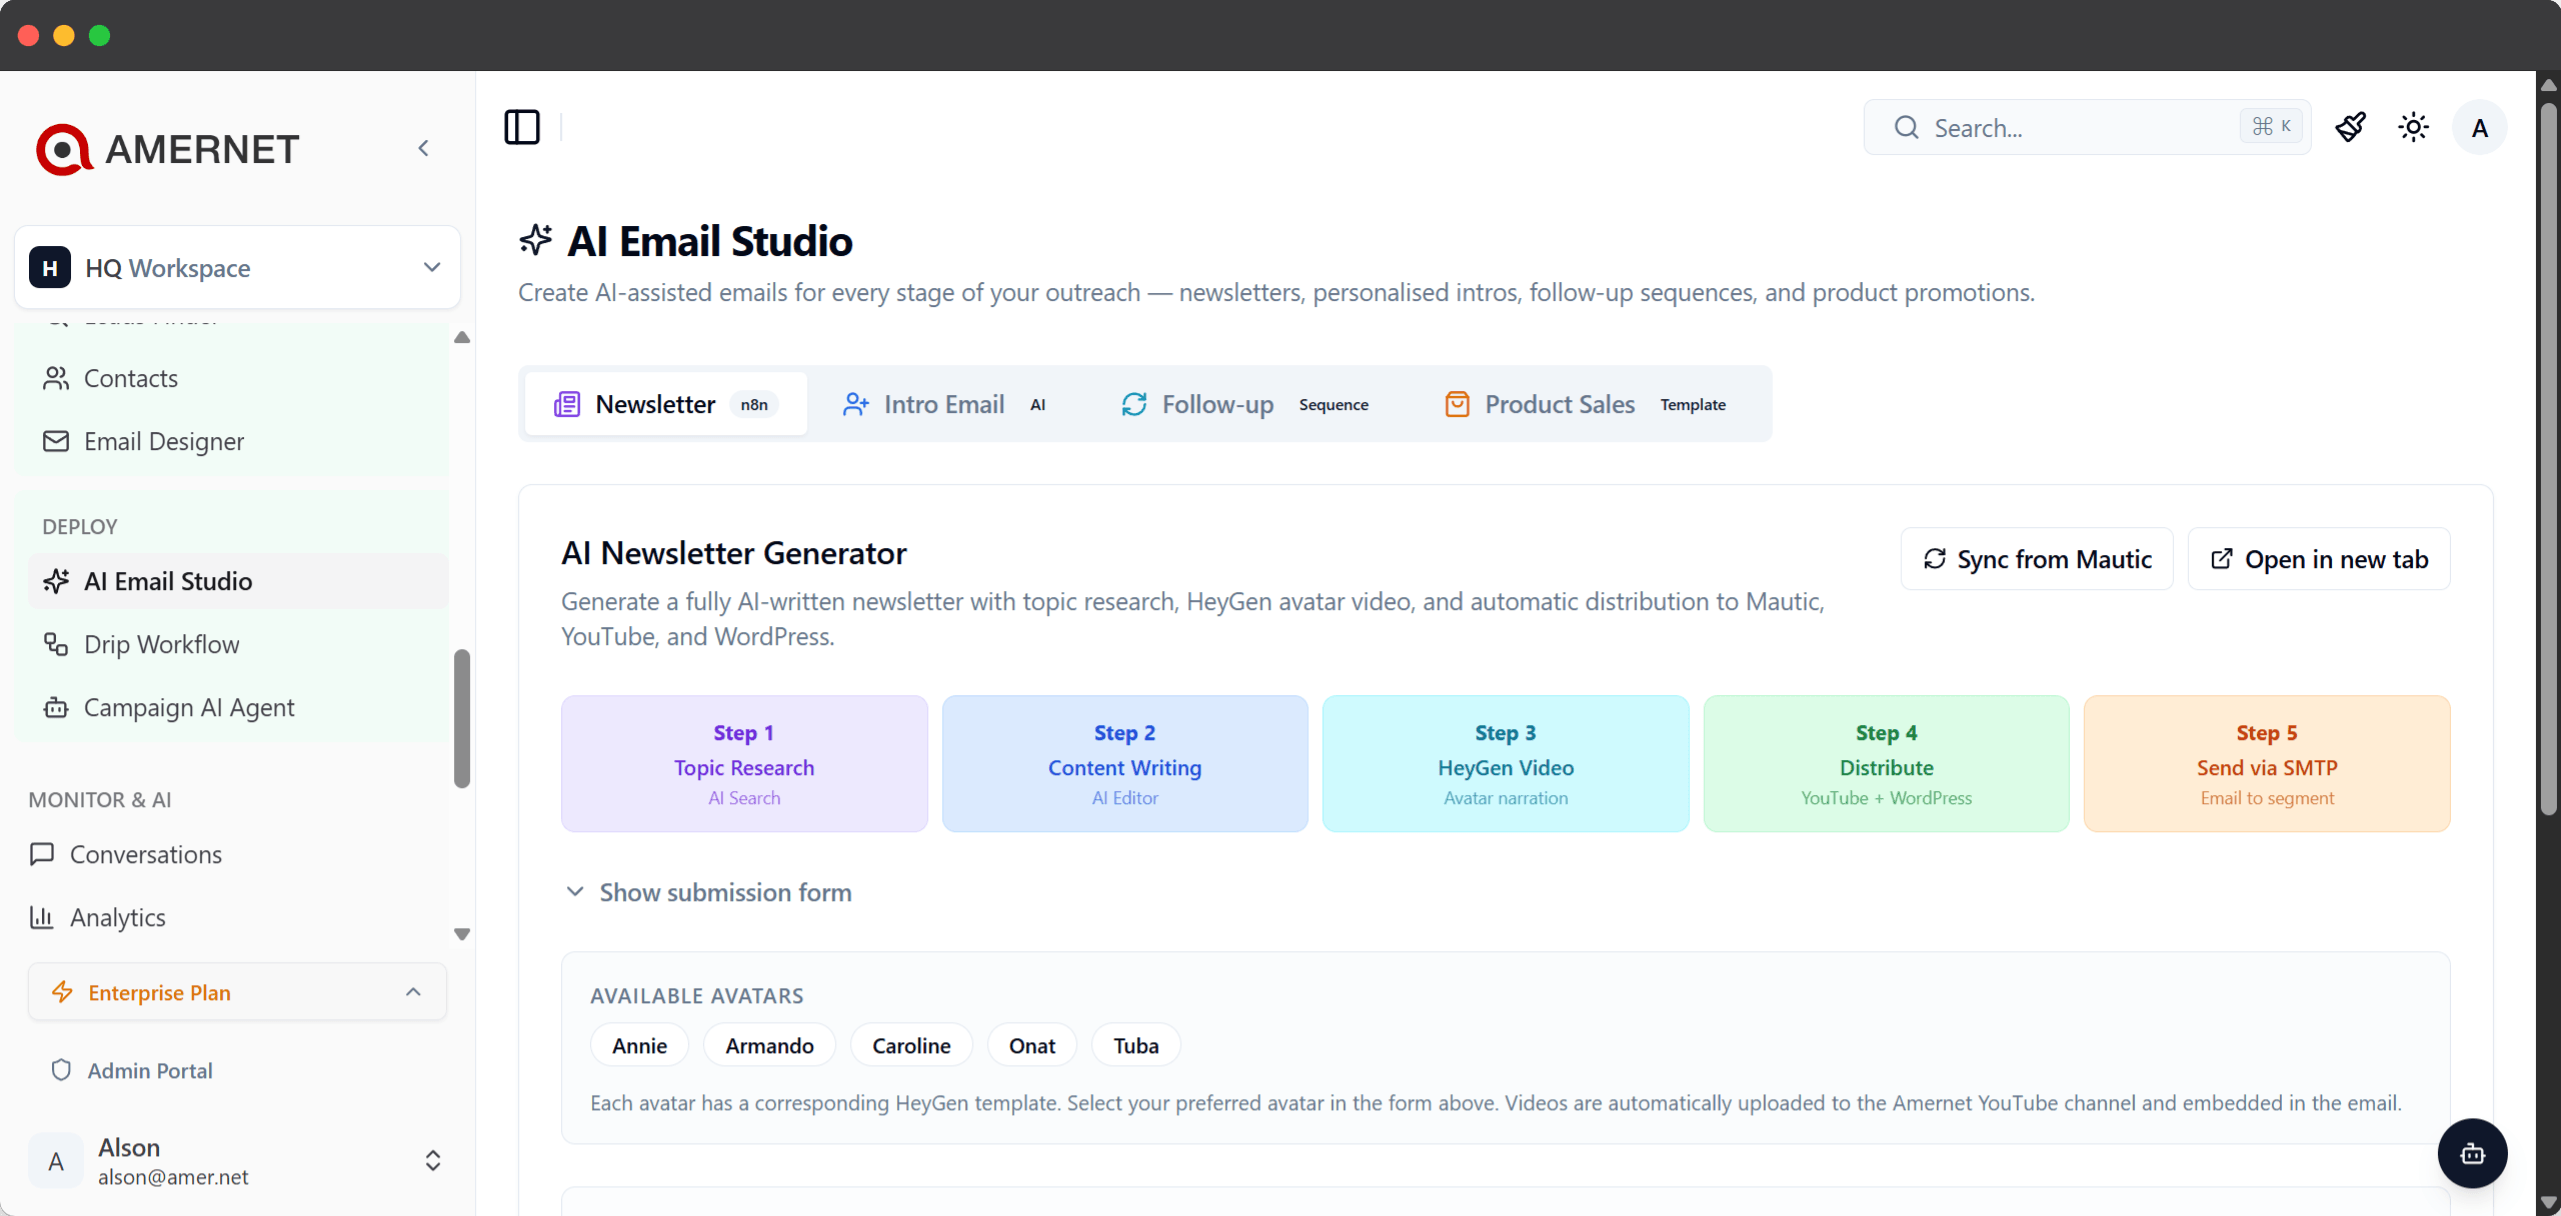Click the Enterprise Plan lightning icon
The image size is (2561, 1216).
(x=62, y=992)
